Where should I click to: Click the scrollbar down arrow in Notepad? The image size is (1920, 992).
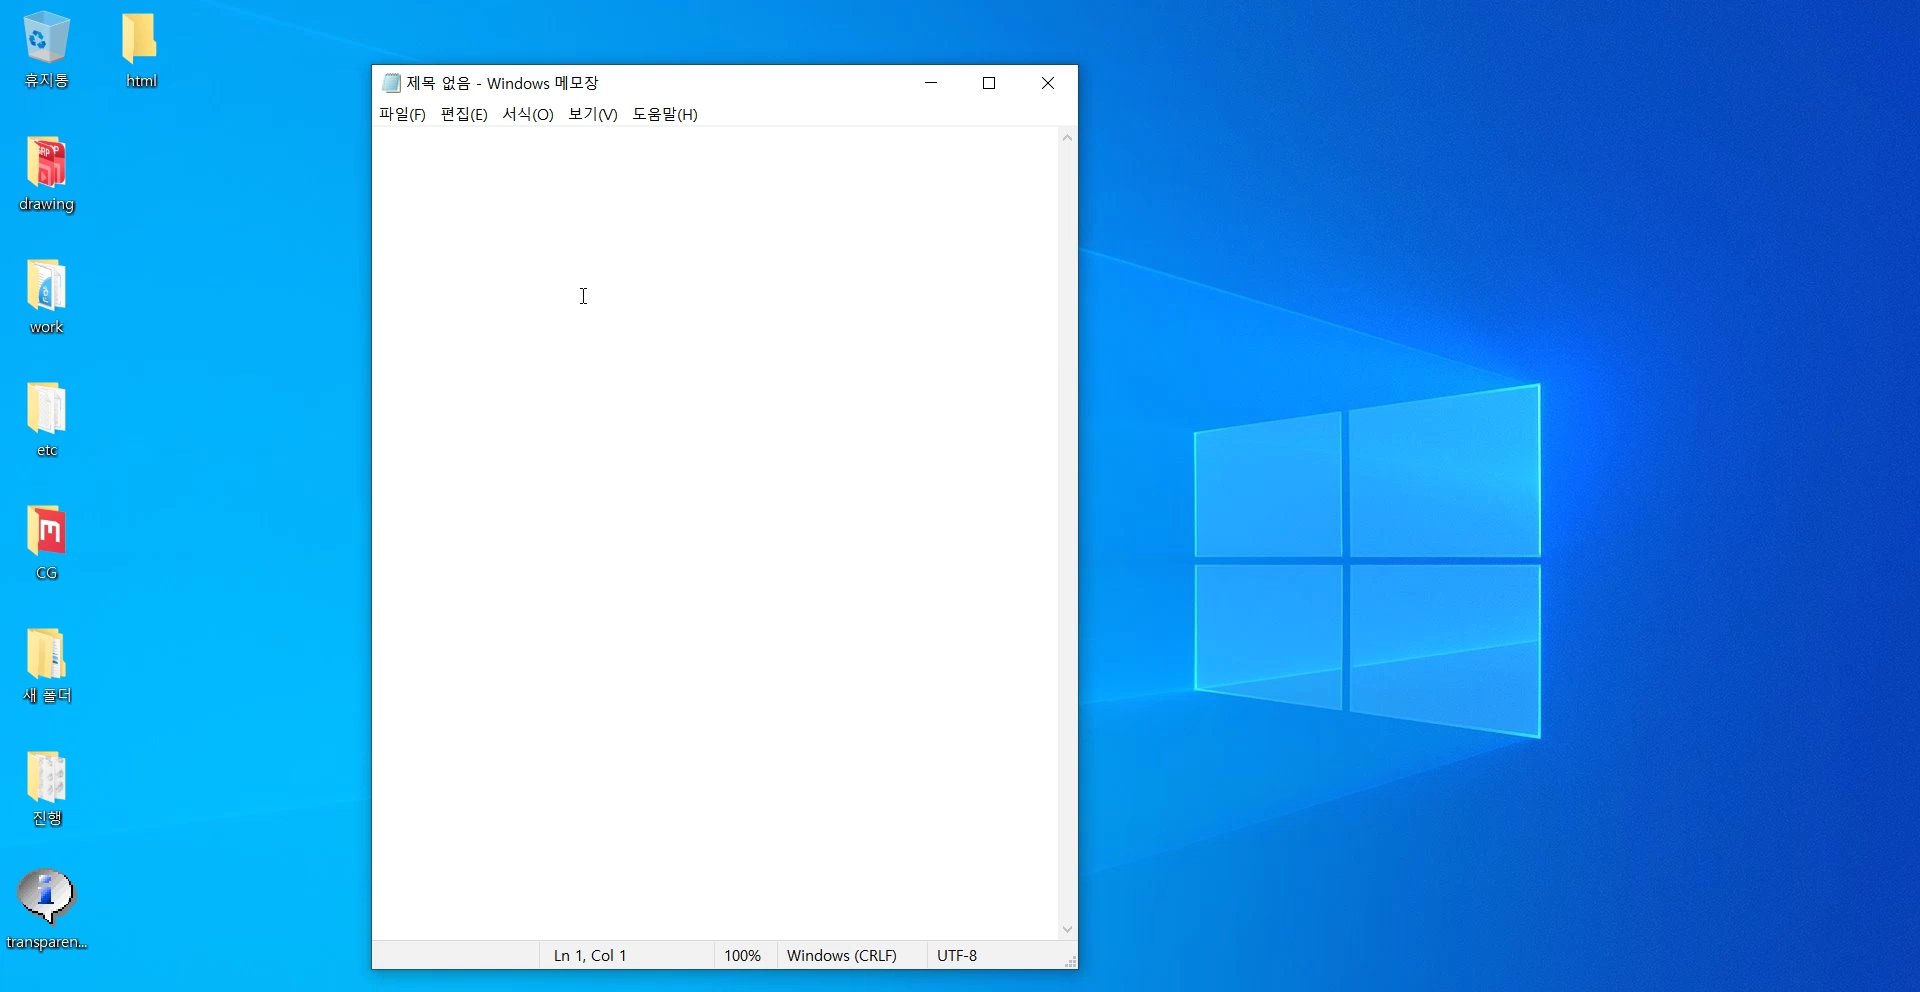1067,929
